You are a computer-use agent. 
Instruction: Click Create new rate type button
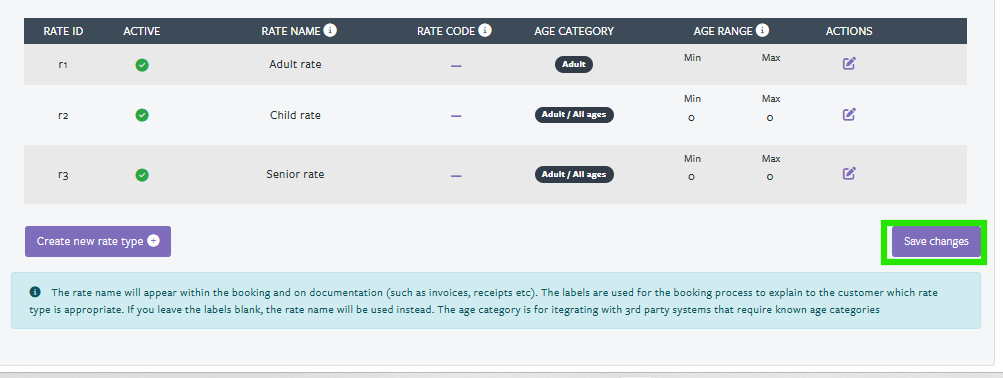pyautogui.click(x=98, y=241)
